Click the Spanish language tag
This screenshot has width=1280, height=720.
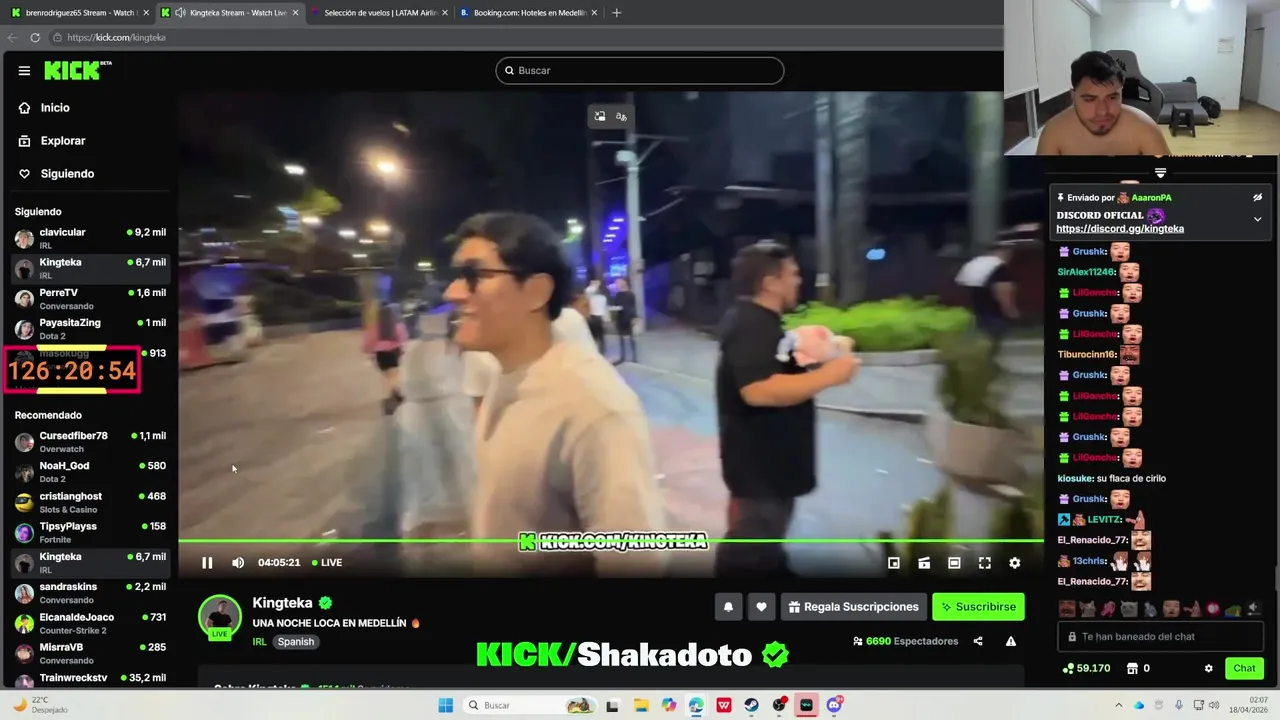coord(295,642)
